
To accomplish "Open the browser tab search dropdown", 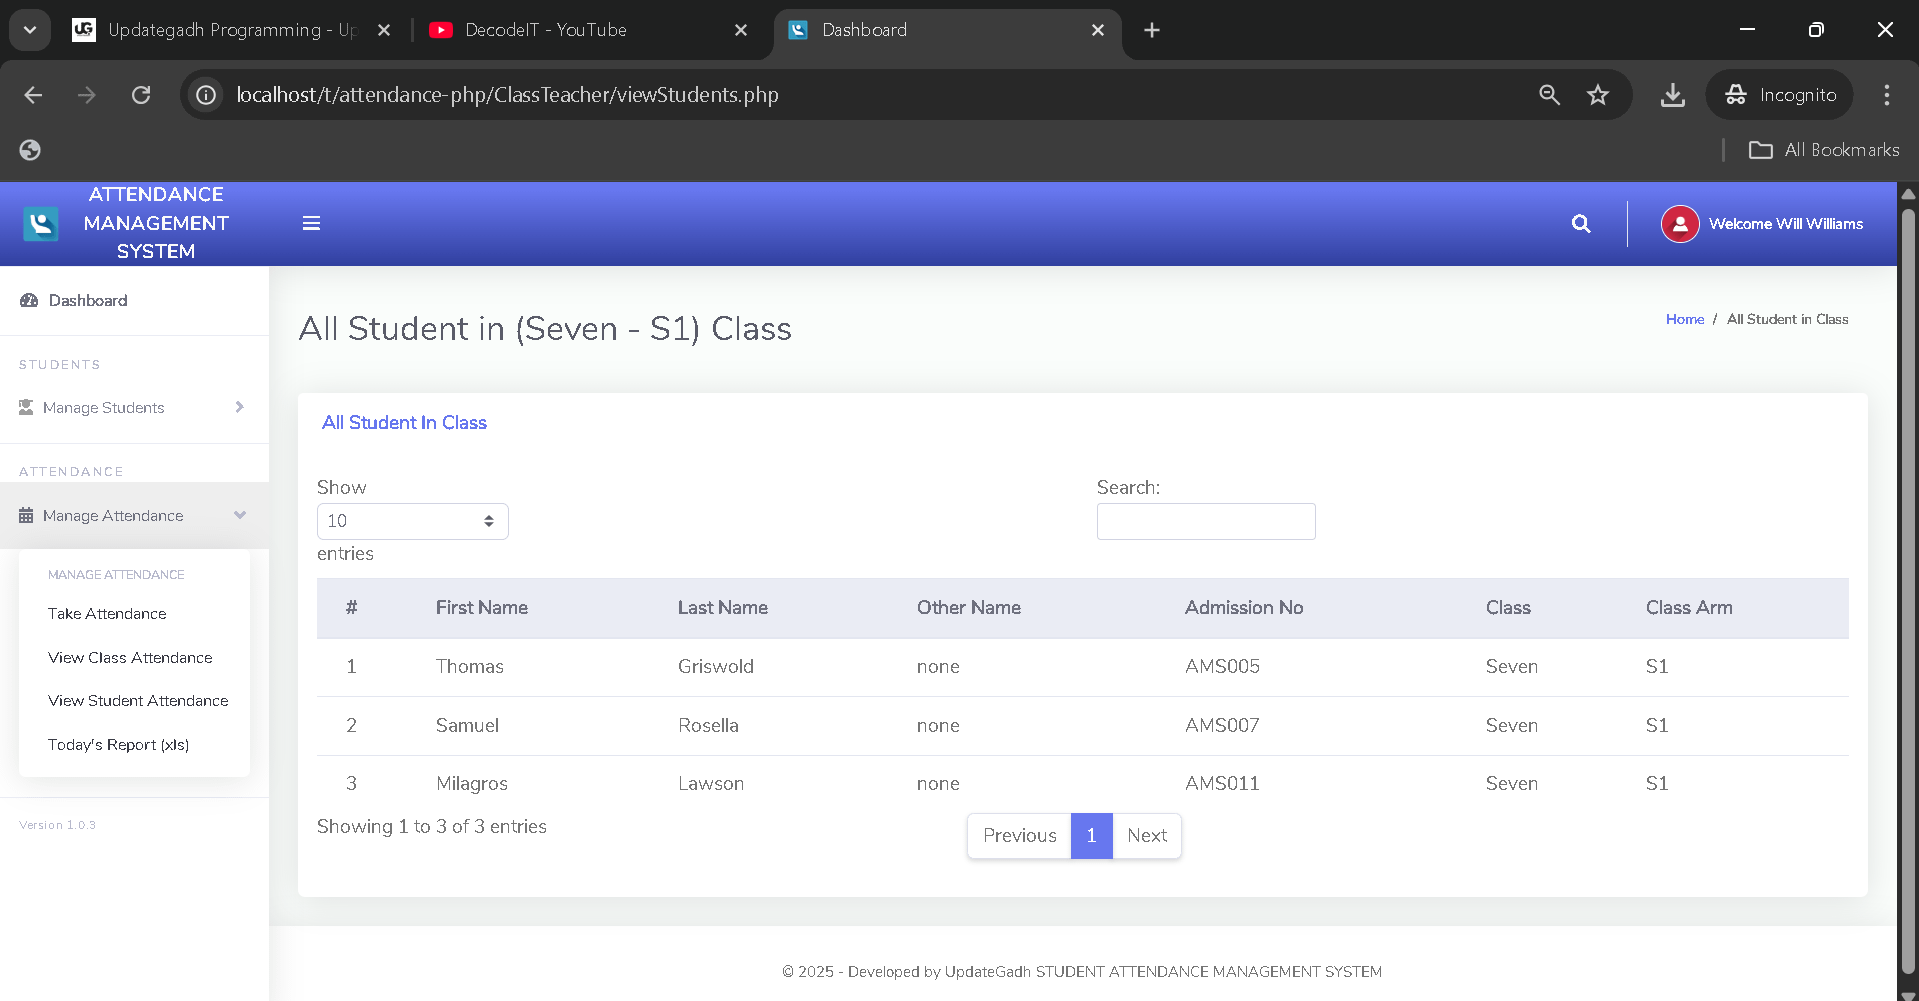I will tap(29, 29).
